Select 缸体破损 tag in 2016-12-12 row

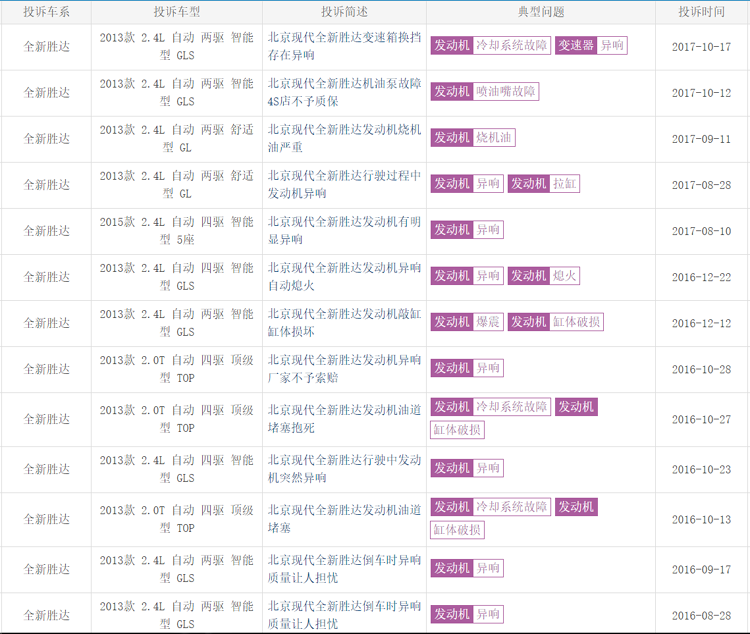(556, 322)
